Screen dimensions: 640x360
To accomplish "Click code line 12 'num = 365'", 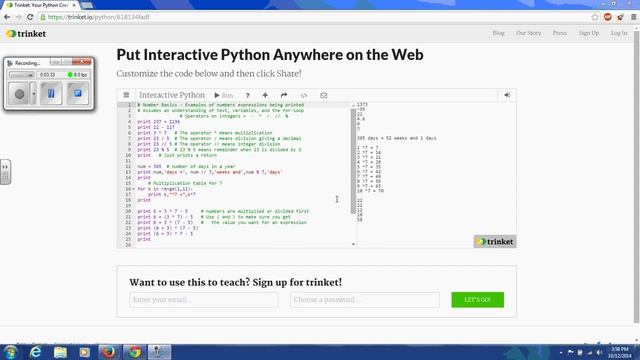I will click(x=186, y=167).
